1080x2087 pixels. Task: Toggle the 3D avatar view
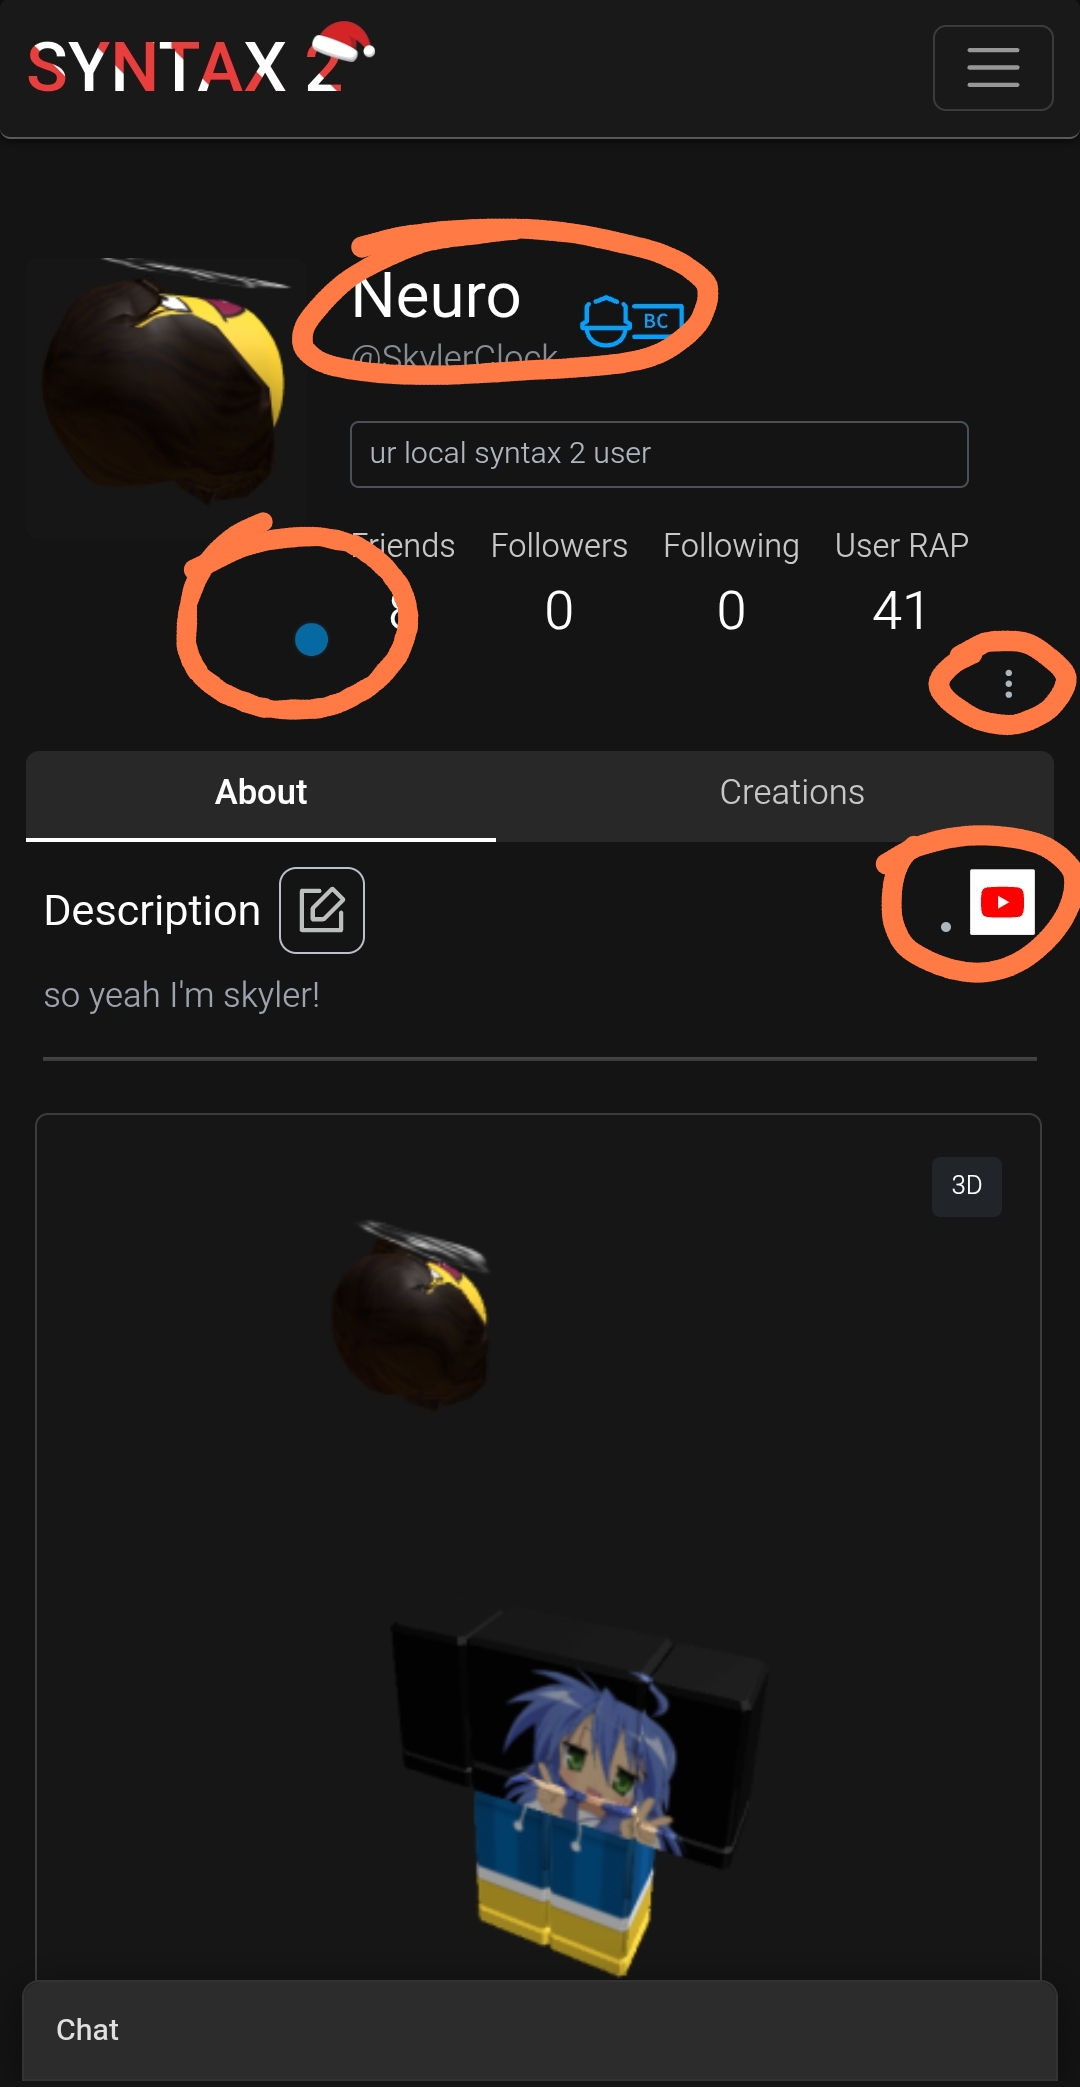click(x=966, y=1186)
